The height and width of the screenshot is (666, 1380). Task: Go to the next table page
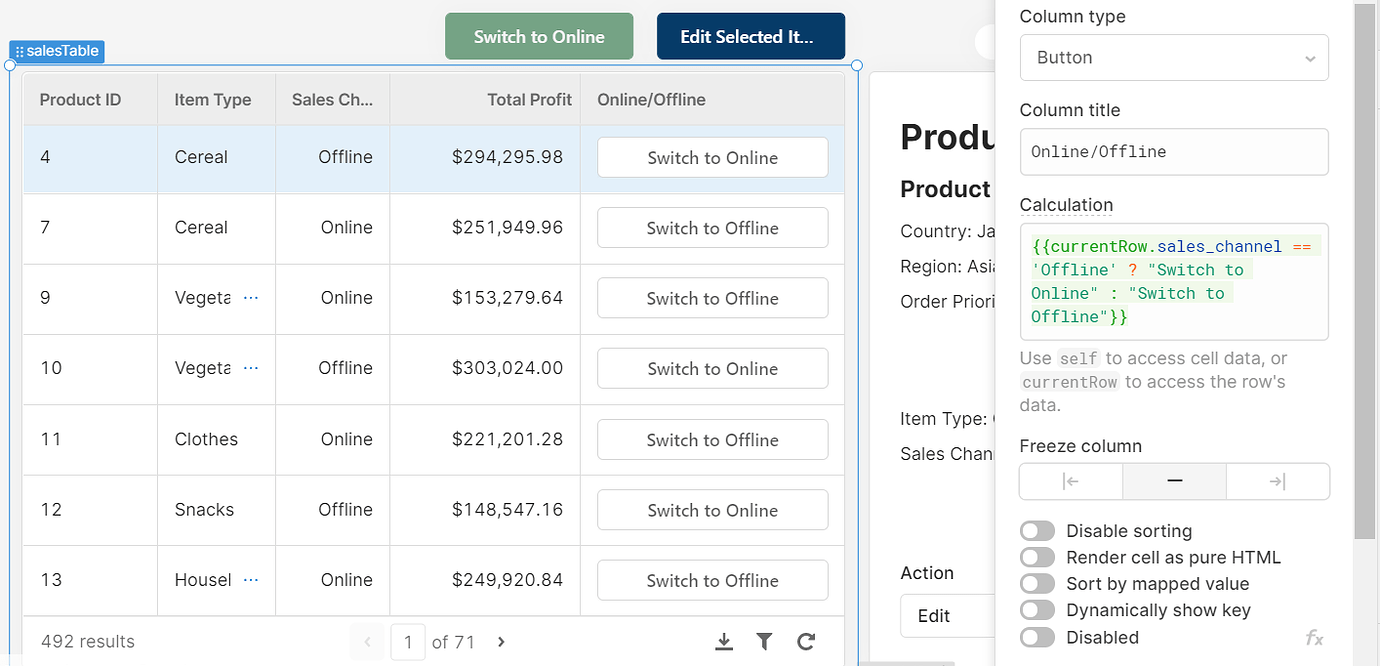(500, 641)
